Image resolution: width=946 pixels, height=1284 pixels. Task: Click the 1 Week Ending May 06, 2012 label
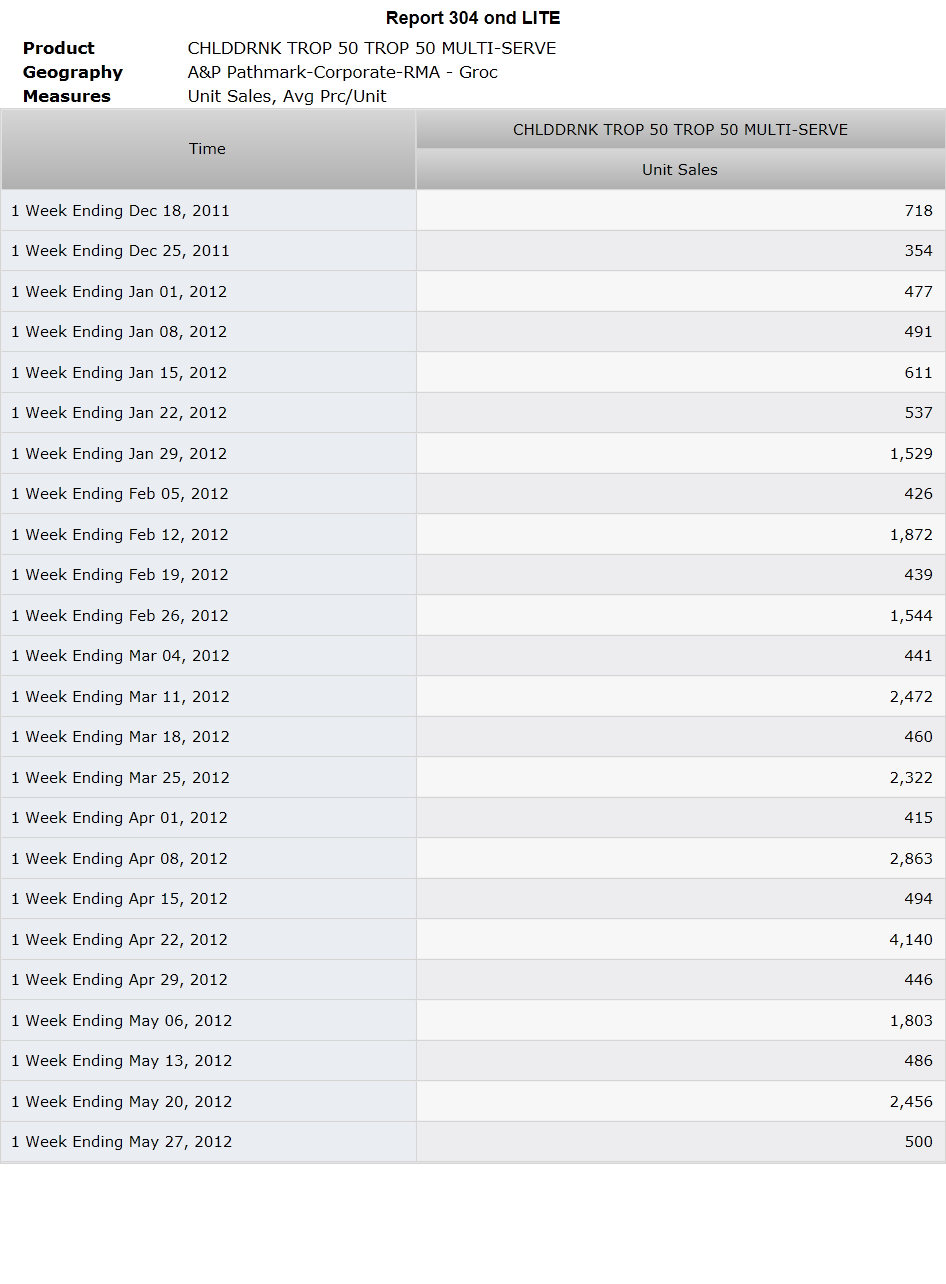point(121,1021)
